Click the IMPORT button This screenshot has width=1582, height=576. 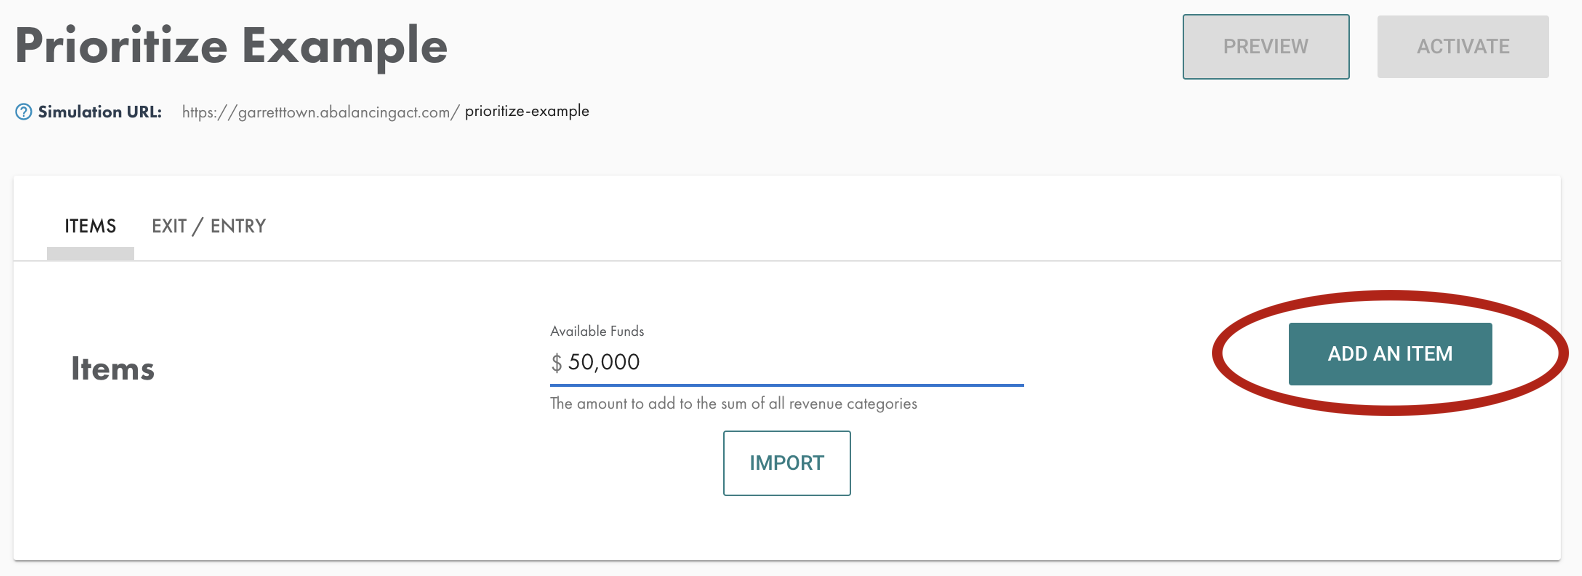787,463
